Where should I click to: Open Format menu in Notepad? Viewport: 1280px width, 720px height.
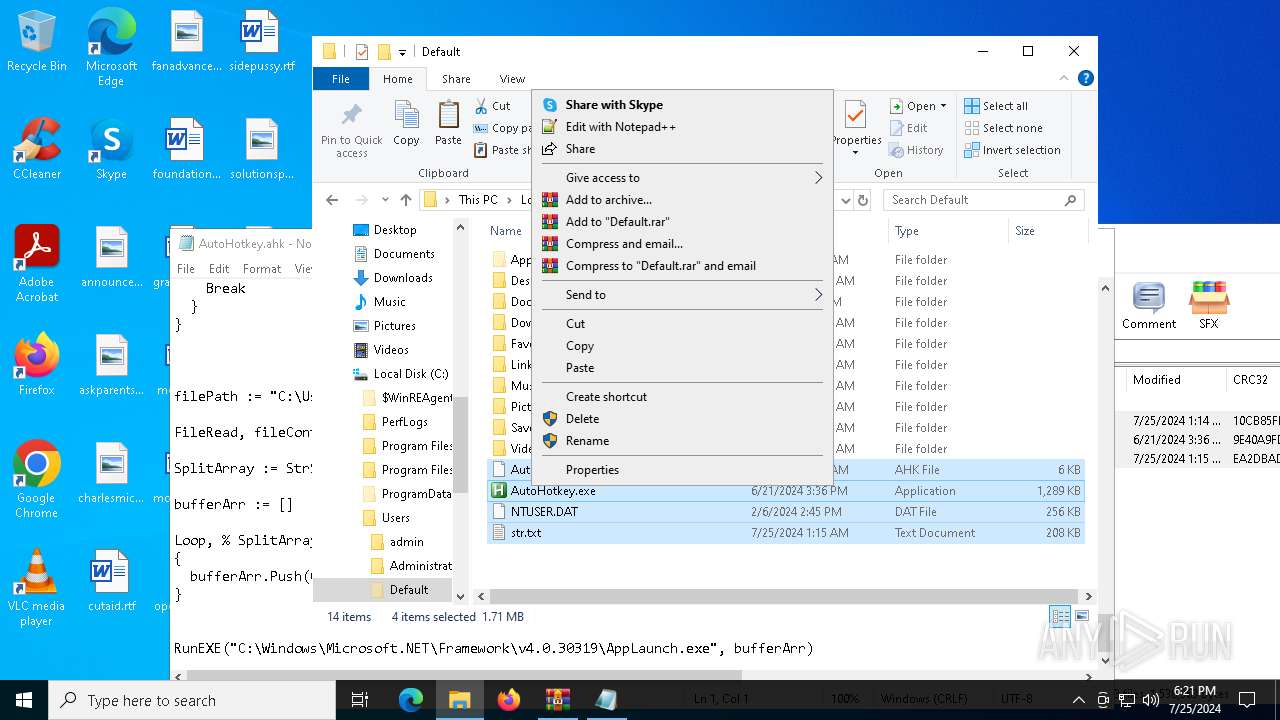[262, 269]
